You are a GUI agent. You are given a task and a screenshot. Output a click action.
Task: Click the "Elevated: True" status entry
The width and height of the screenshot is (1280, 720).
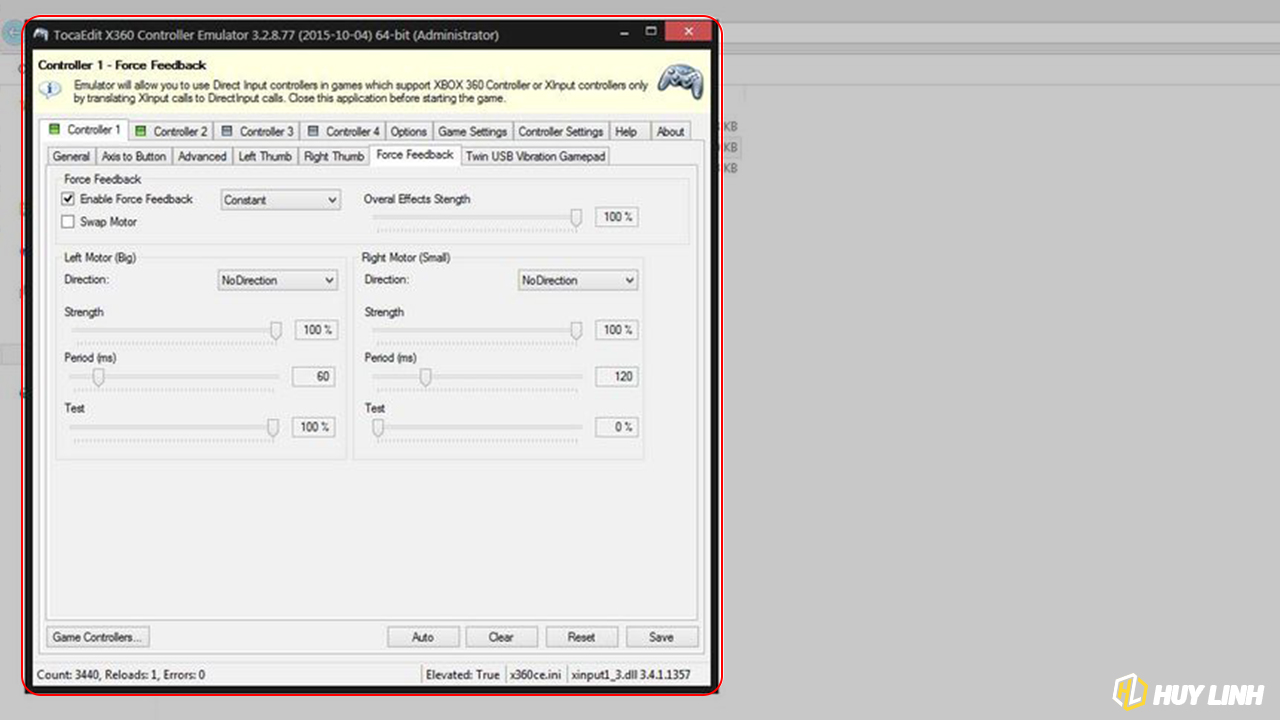[x=462, y=675]
